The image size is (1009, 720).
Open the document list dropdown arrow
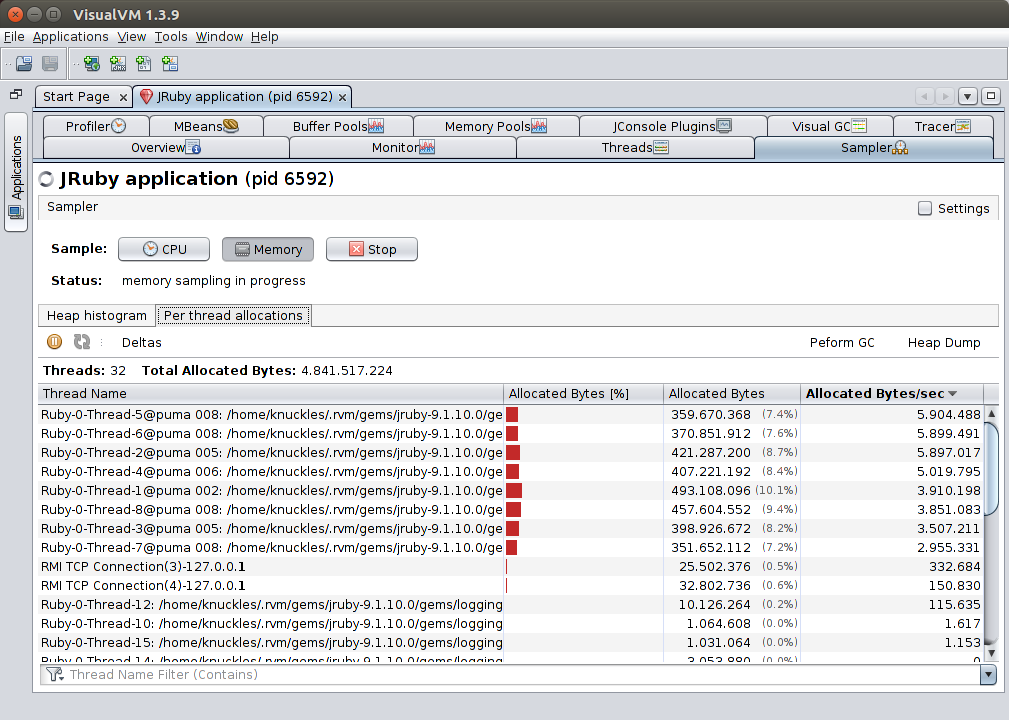(x=967, y=97)
